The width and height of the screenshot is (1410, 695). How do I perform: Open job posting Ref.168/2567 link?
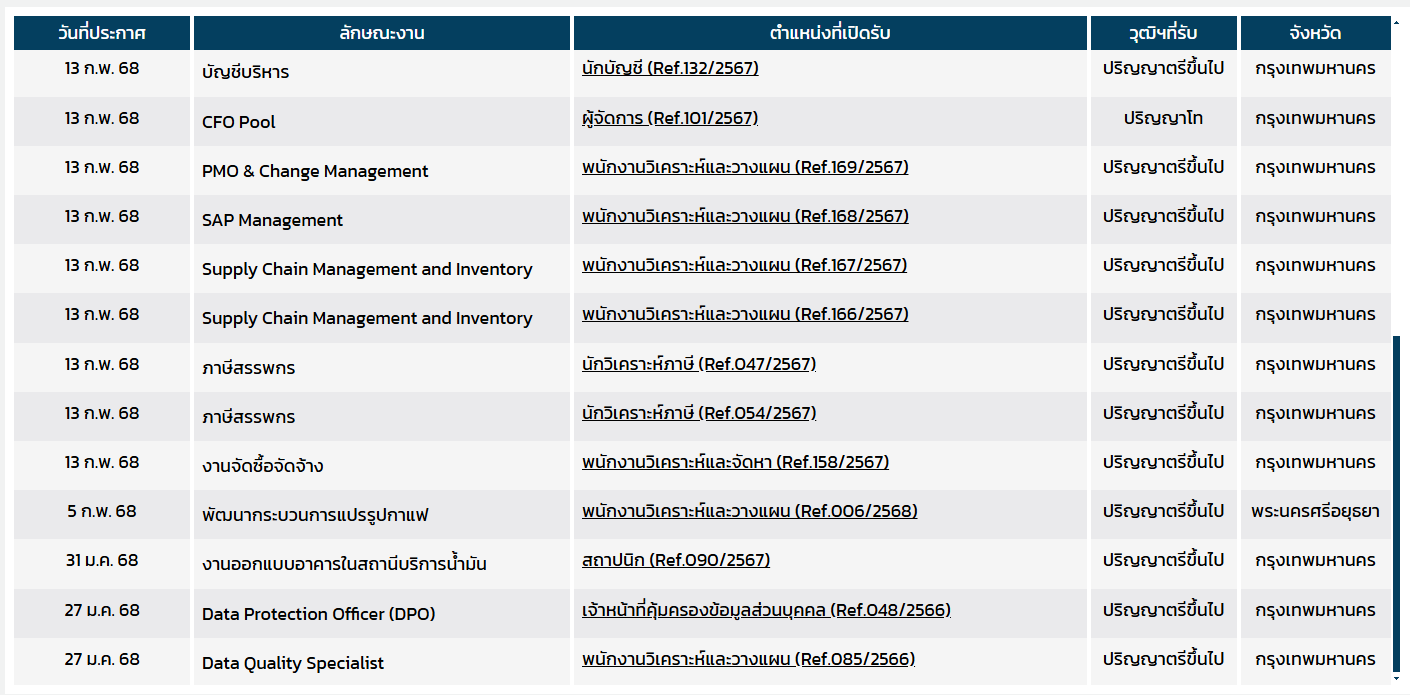click(745, 216)
